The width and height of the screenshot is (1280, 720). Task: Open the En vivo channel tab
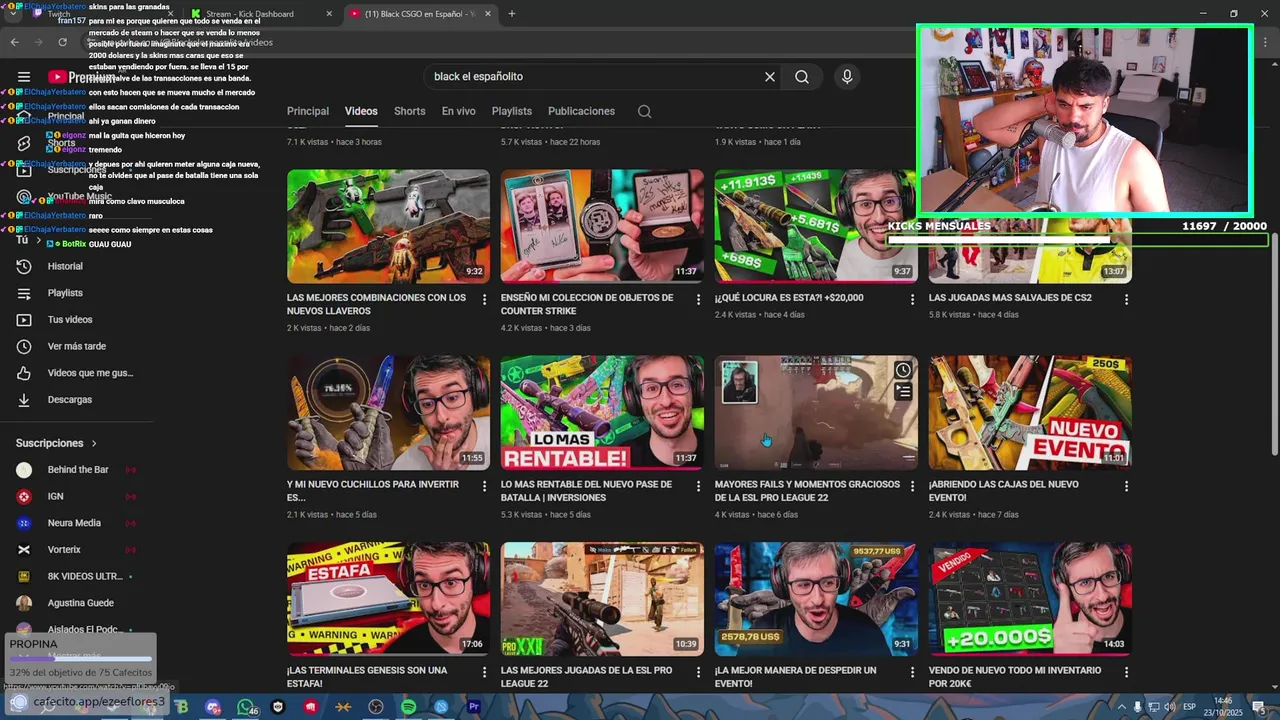pyautogui.click(x=459, y=111)
